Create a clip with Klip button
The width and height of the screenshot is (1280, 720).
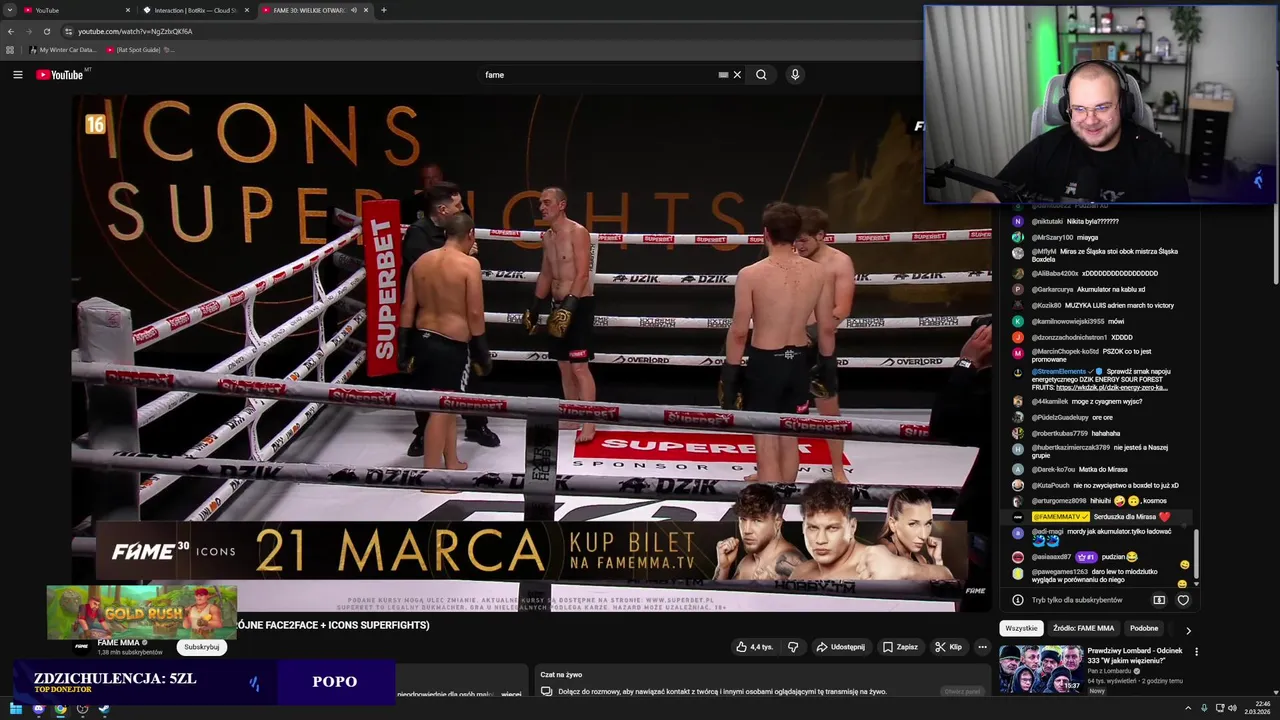tap(948, 647)
